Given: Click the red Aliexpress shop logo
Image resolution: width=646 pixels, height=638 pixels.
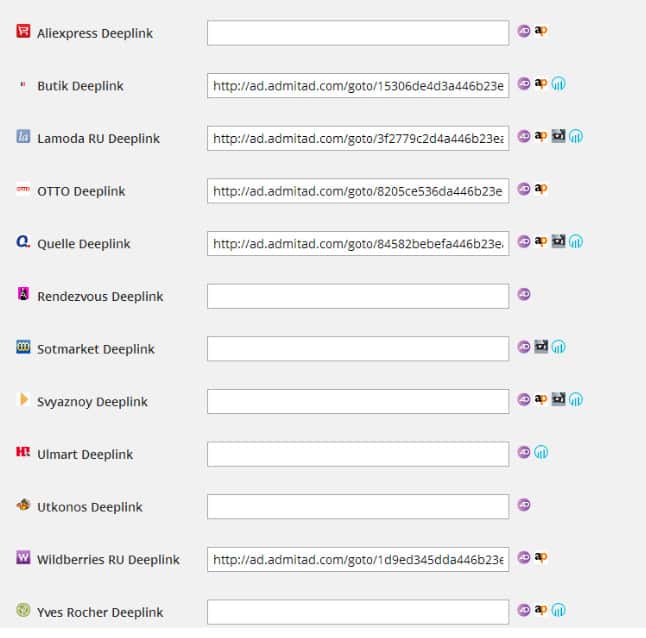Looking at the screenshot, I should (23, 32).
